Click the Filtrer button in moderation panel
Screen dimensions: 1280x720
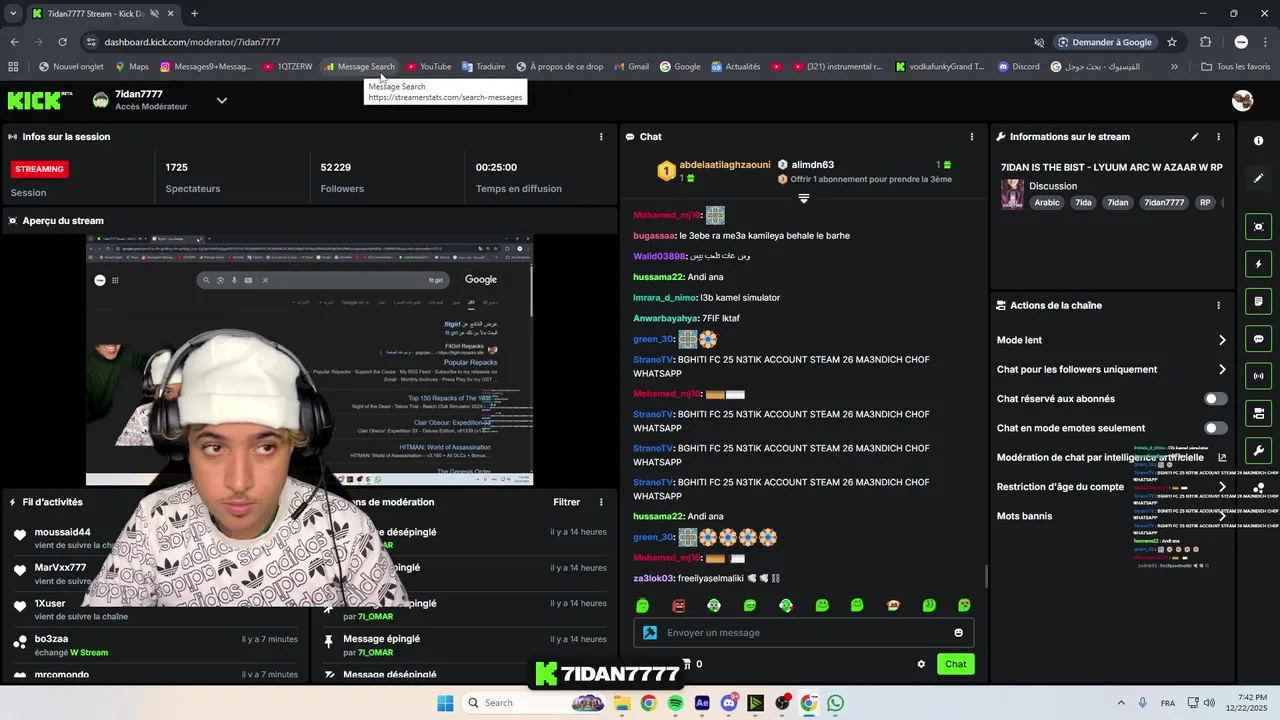566,502
